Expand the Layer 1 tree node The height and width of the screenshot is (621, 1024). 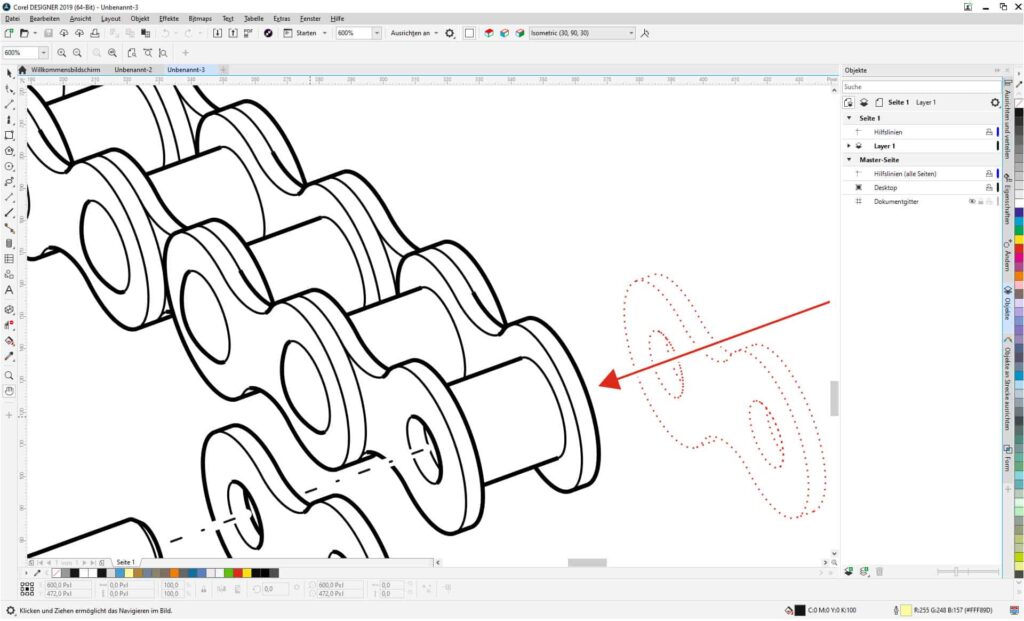pos(849,146)
